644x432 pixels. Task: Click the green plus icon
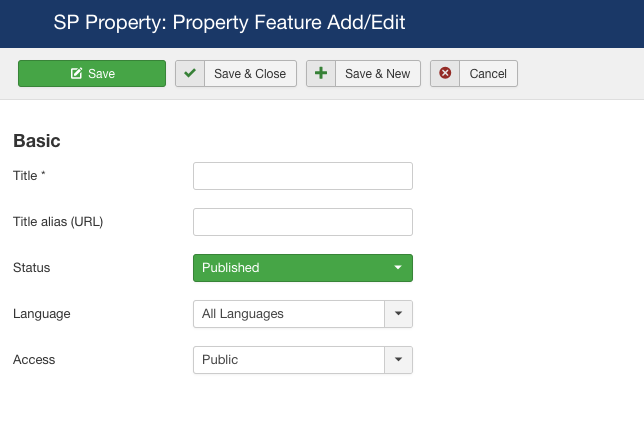[321, 74]
